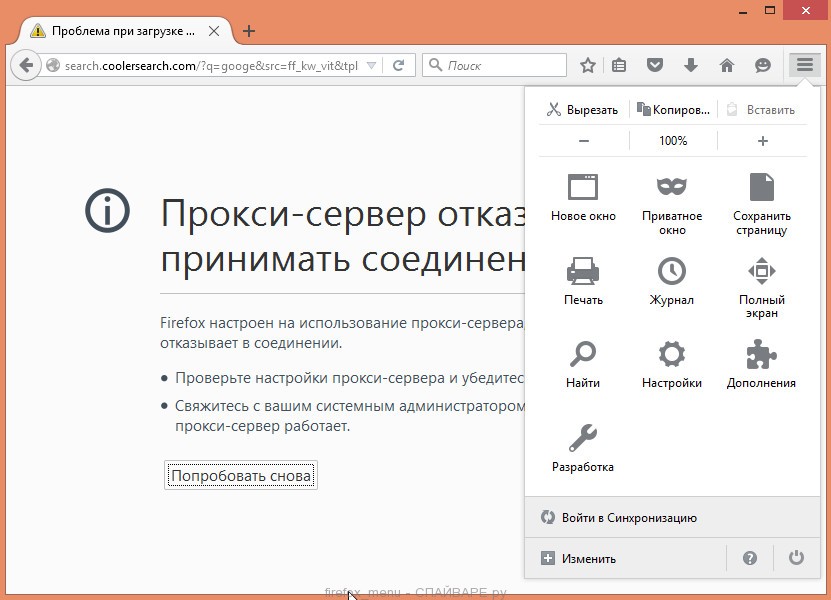831x600 pixels.
Task: Choose Вырезать (cut) in menu
Action: (x=583, y=110)
